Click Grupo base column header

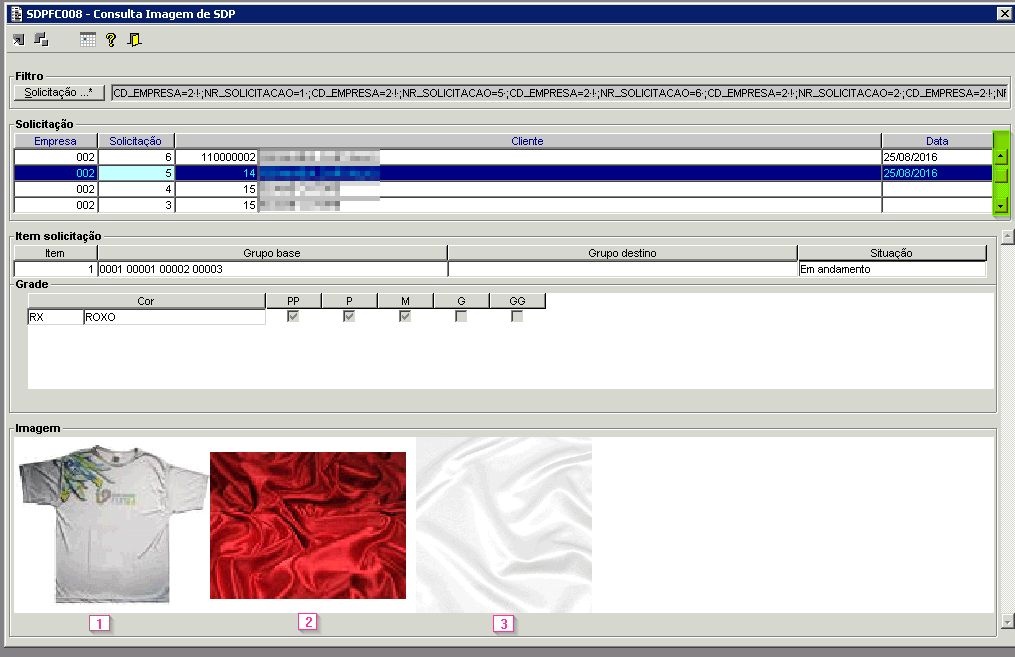point(272,253)
